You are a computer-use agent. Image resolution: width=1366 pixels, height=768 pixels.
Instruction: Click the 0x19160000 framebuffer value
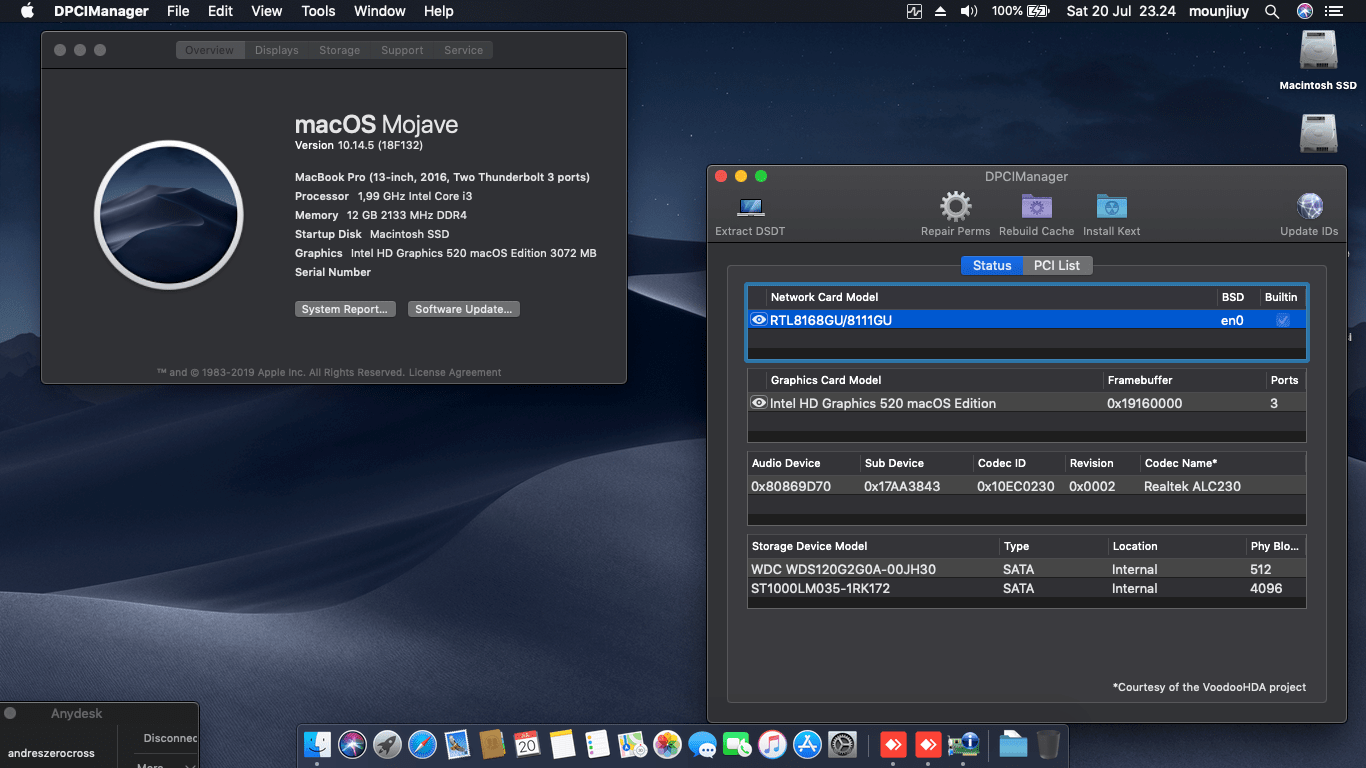(1144, 403)
